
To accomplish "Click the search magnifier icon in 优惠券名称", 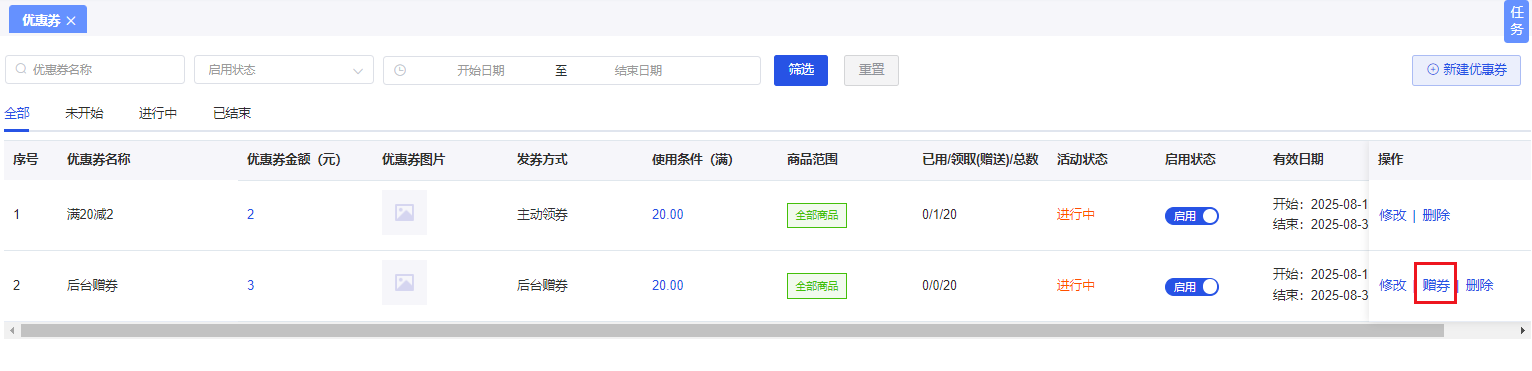I will tap(21, 70).
